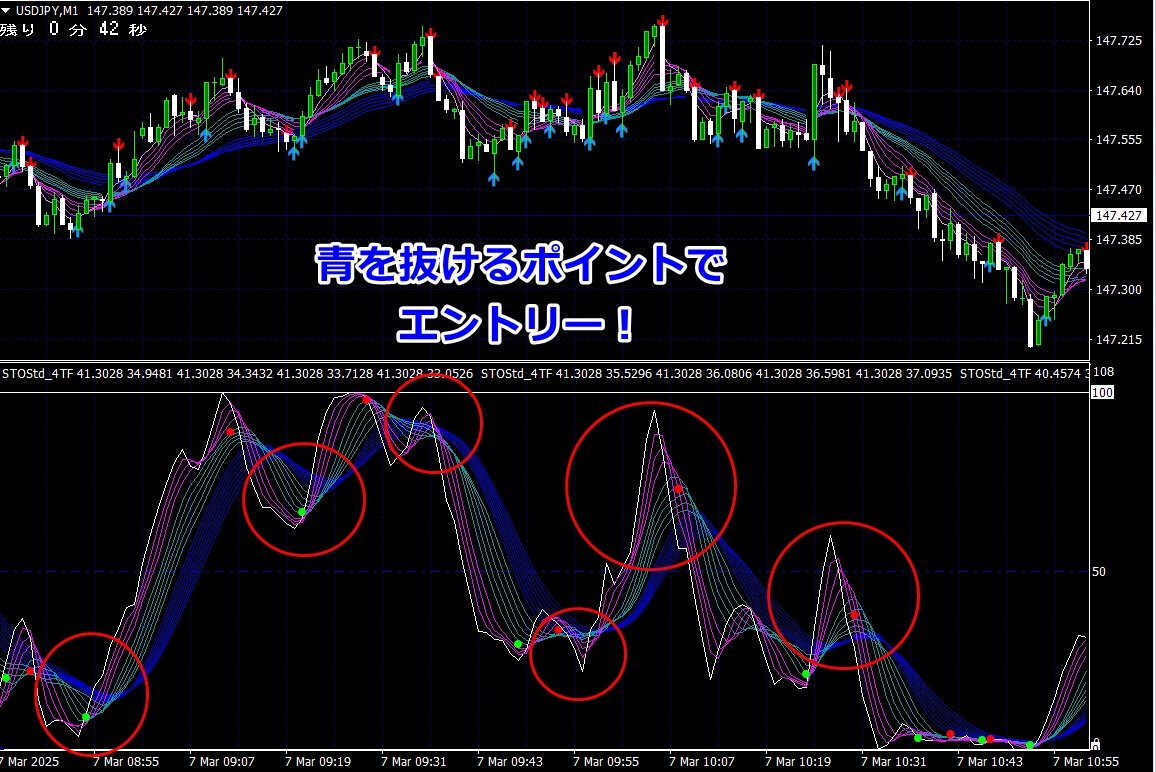1156x772 pixels.
Task: Click the 7 Mar 09:07 time label
Action: [x=221, y=761]
